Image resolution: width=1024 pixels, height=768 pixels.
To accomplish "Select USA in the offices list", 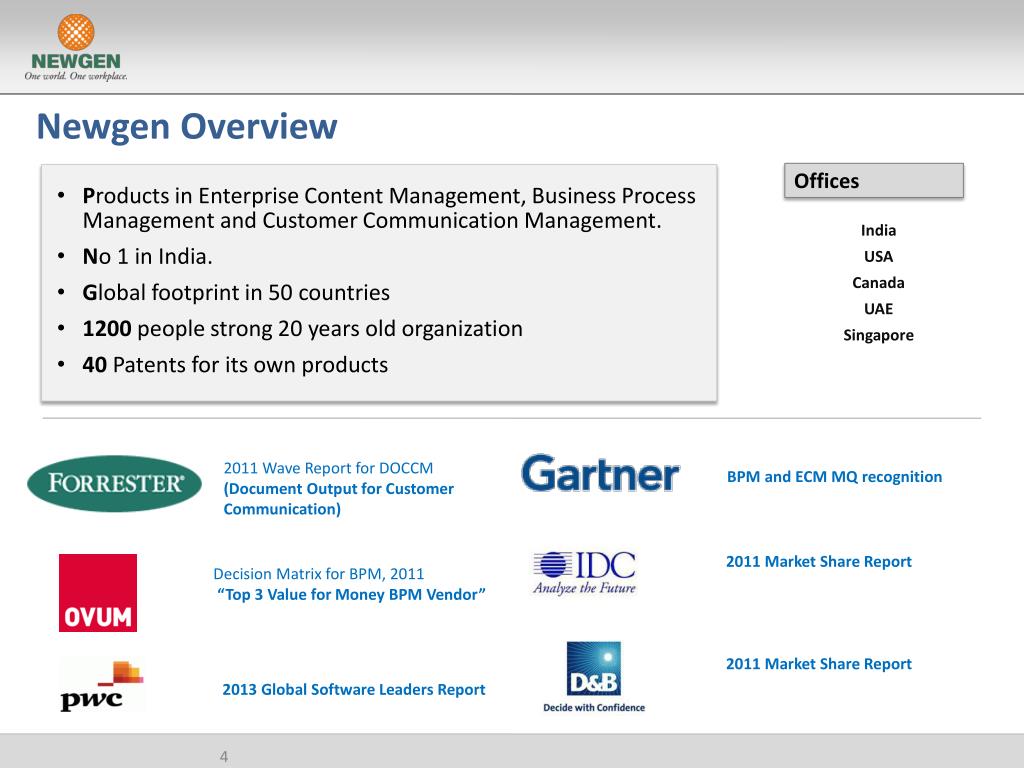I will coord(878,257).
